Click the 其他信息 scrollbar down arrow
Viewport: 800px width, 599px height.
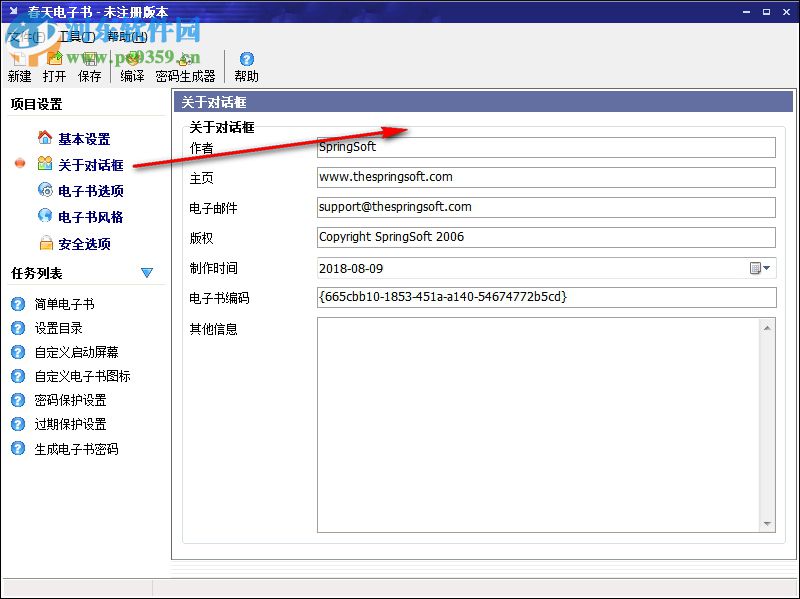click(767, 524)
